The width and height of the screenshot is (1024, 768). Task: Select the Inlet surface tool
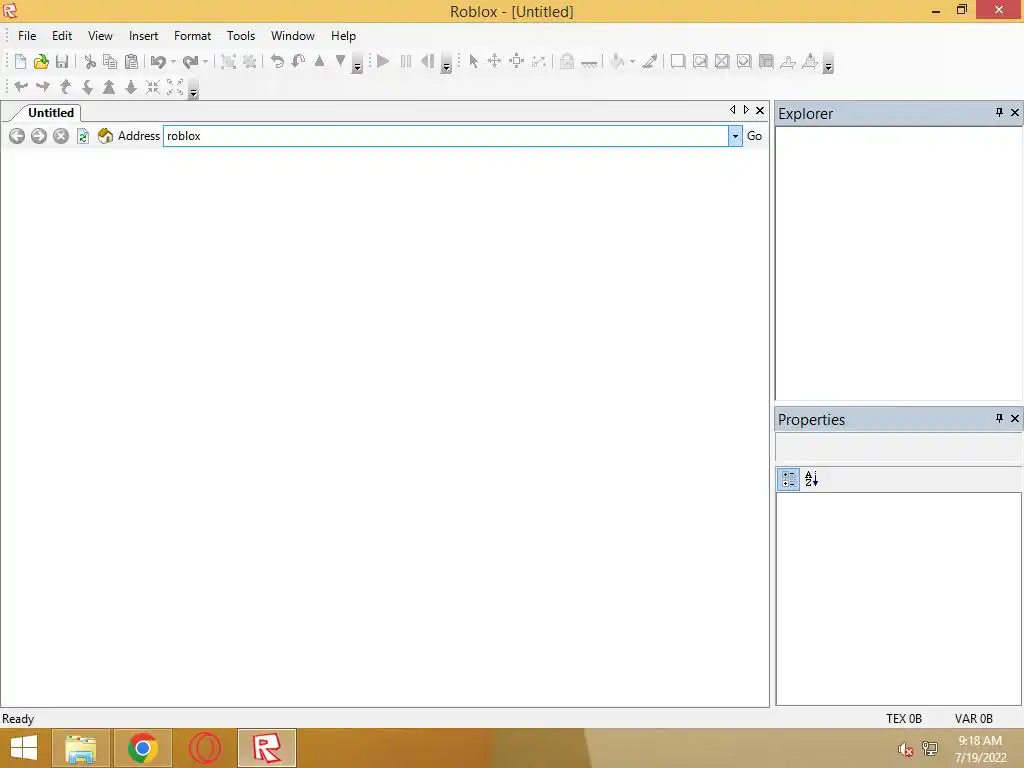(766, 61)
